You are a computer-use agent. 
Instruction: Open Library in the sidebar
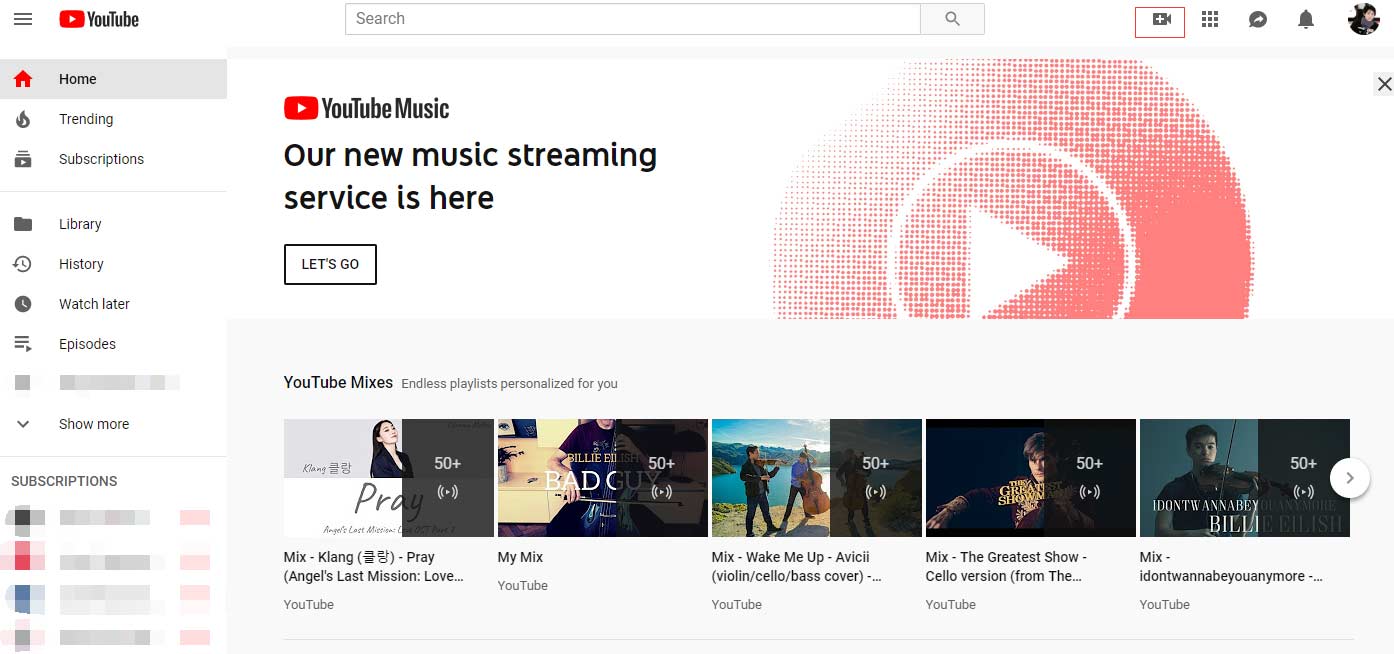pyautogui.click(x=113, y=224)
